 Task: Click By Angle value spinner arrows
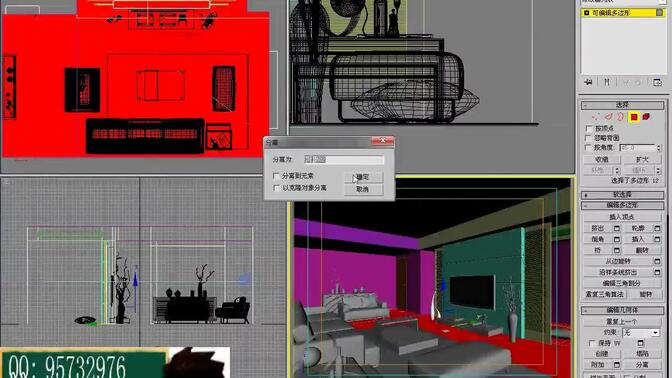pos(659,148)
